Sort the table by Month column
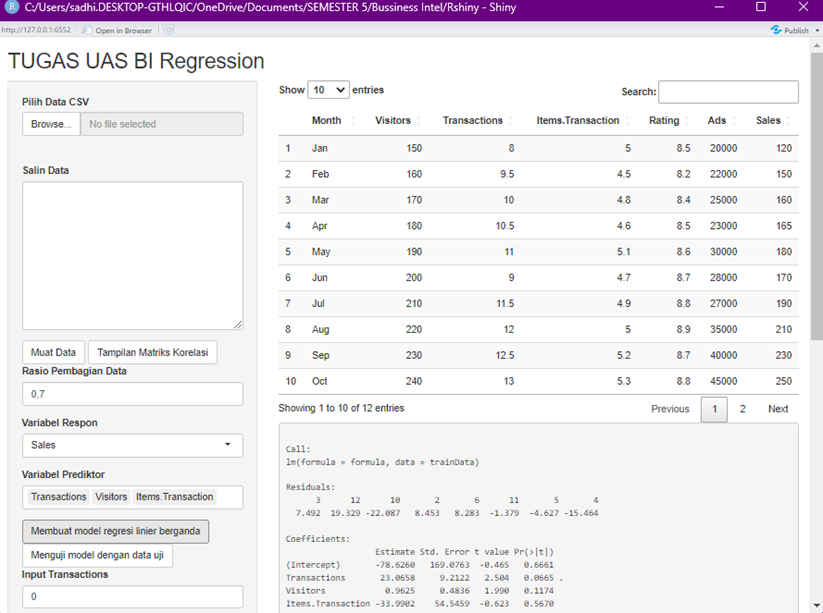The width and height of the screenshot is (823, 613). click(x=327, y=120)
